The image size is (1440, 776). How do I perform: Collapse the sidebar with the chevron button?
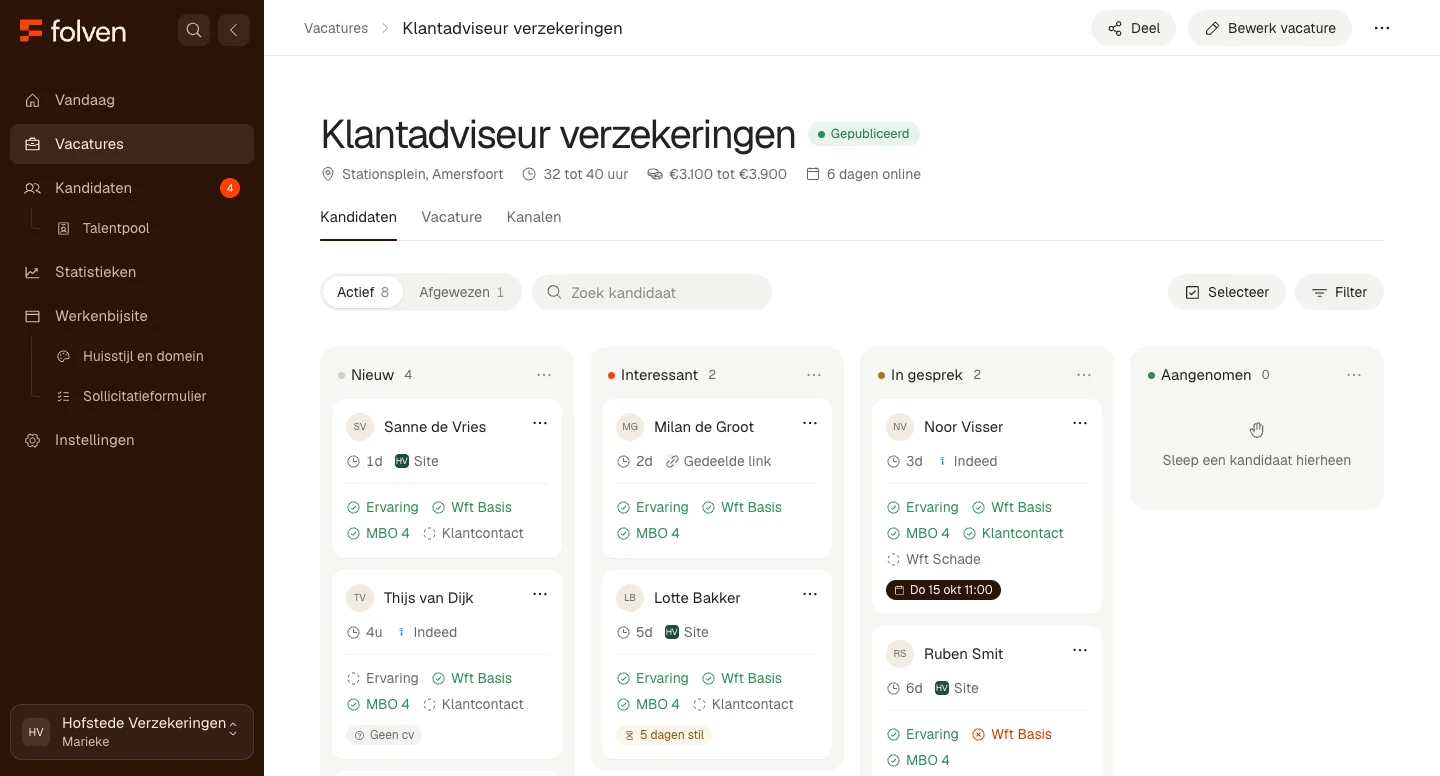pos(234,30)
